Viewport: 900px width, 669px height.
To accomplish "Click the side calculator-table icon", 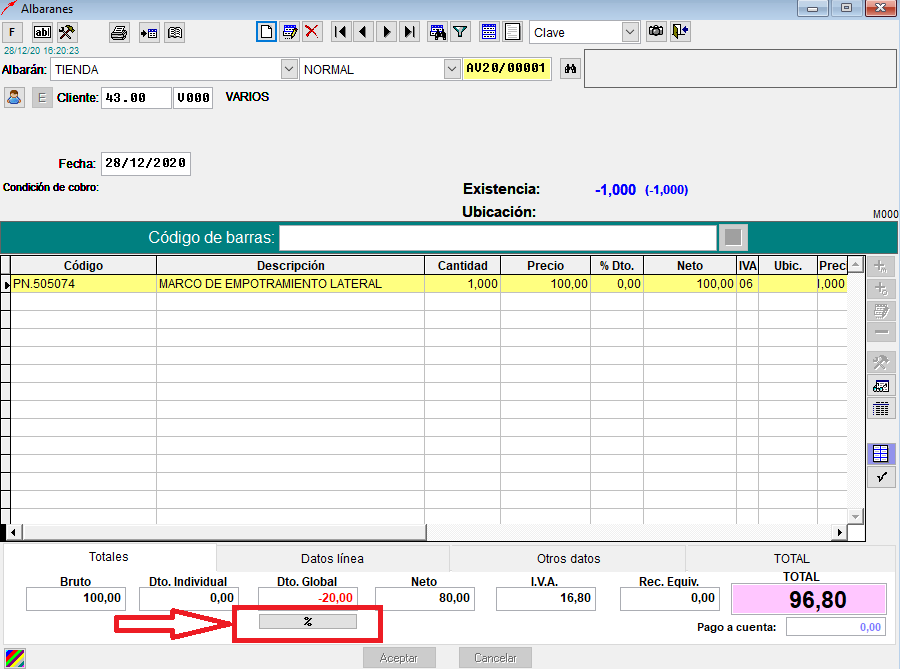I will click(x=881, y=386).
